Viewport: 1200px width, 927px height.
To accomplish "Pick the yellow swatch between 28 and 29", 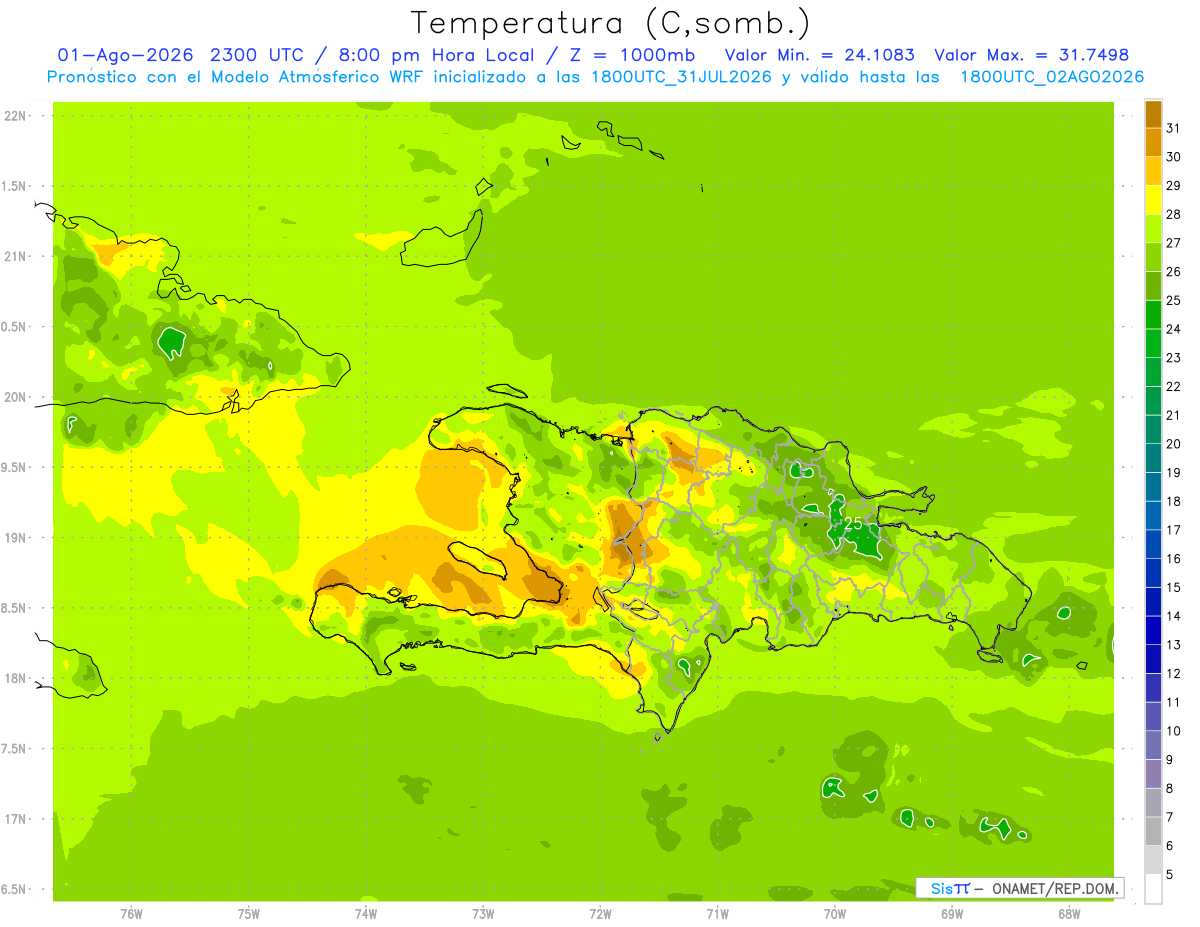I will pyautogui.click(x=1153, y=200).
